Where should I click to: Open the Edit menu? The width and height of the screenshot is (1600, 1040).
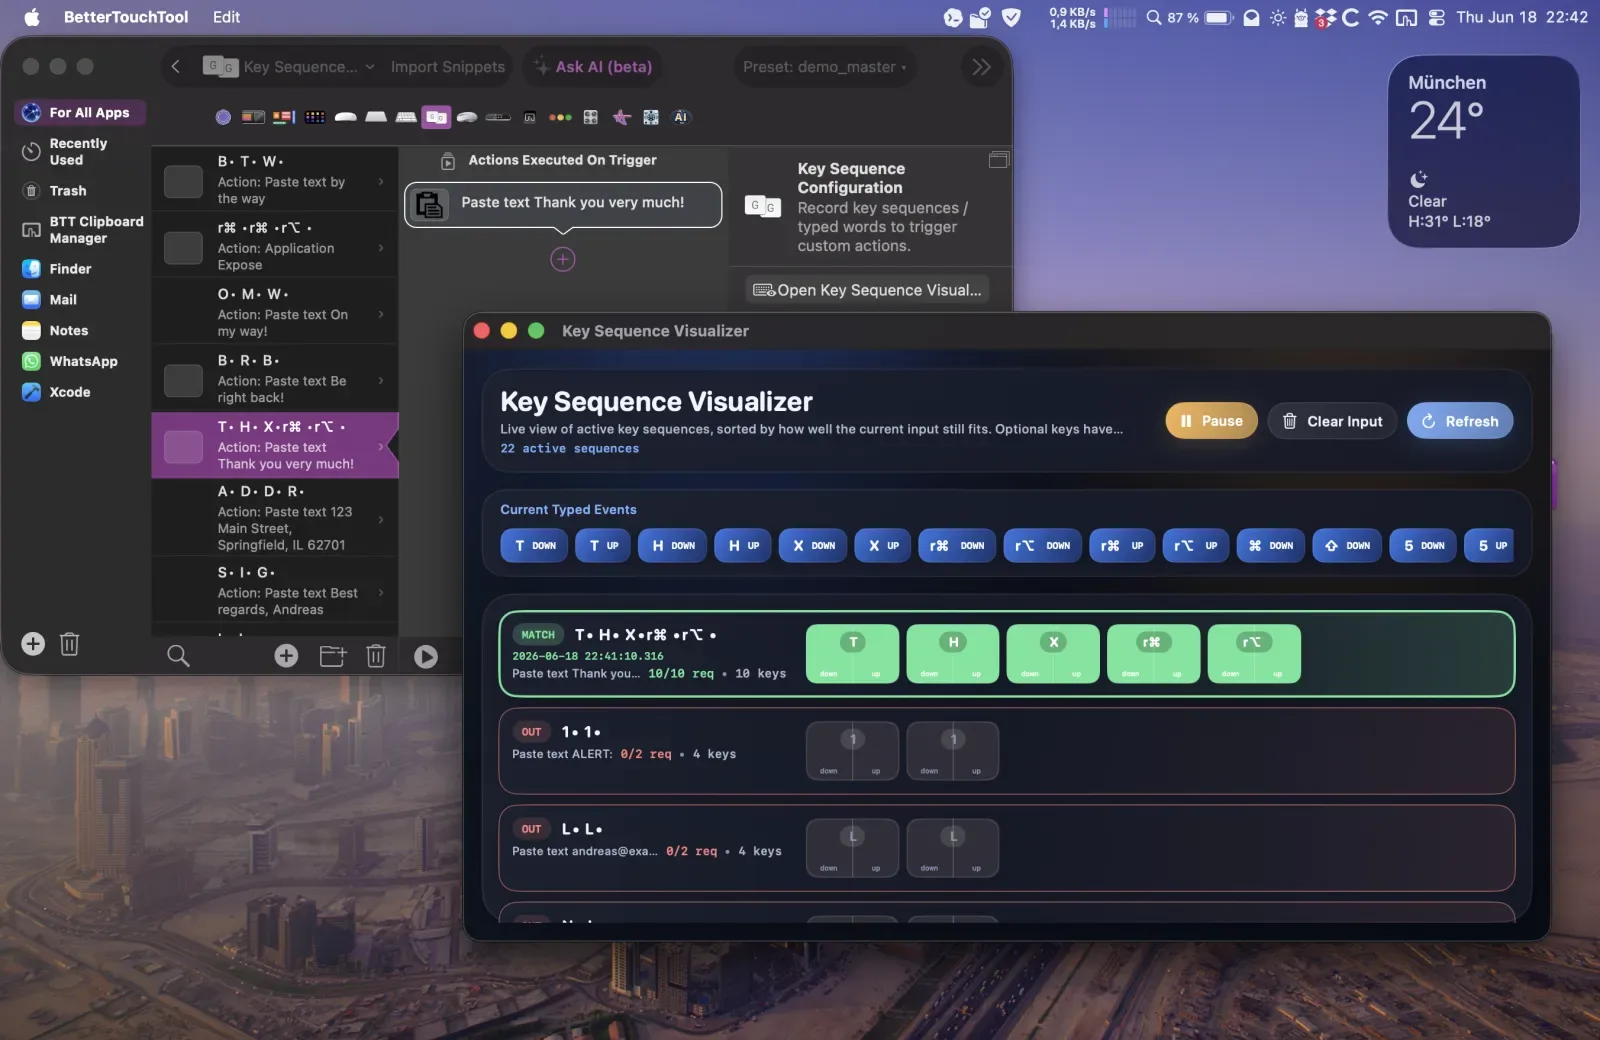point(226,17)
